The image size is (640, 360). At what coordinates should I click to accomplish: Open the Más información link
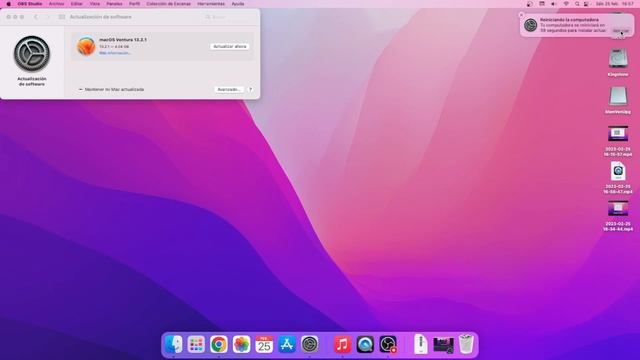pos(115,53)
